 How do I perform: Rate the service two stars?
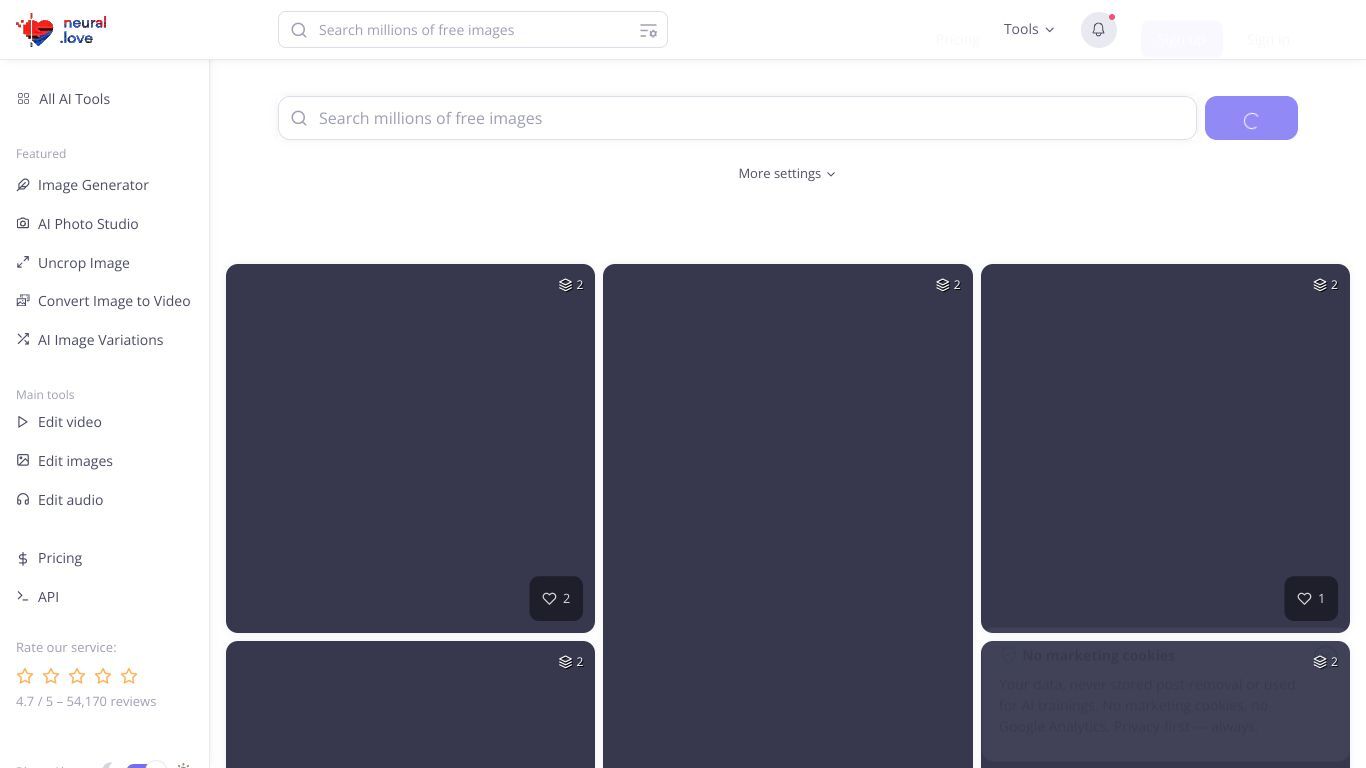(51, 676)
